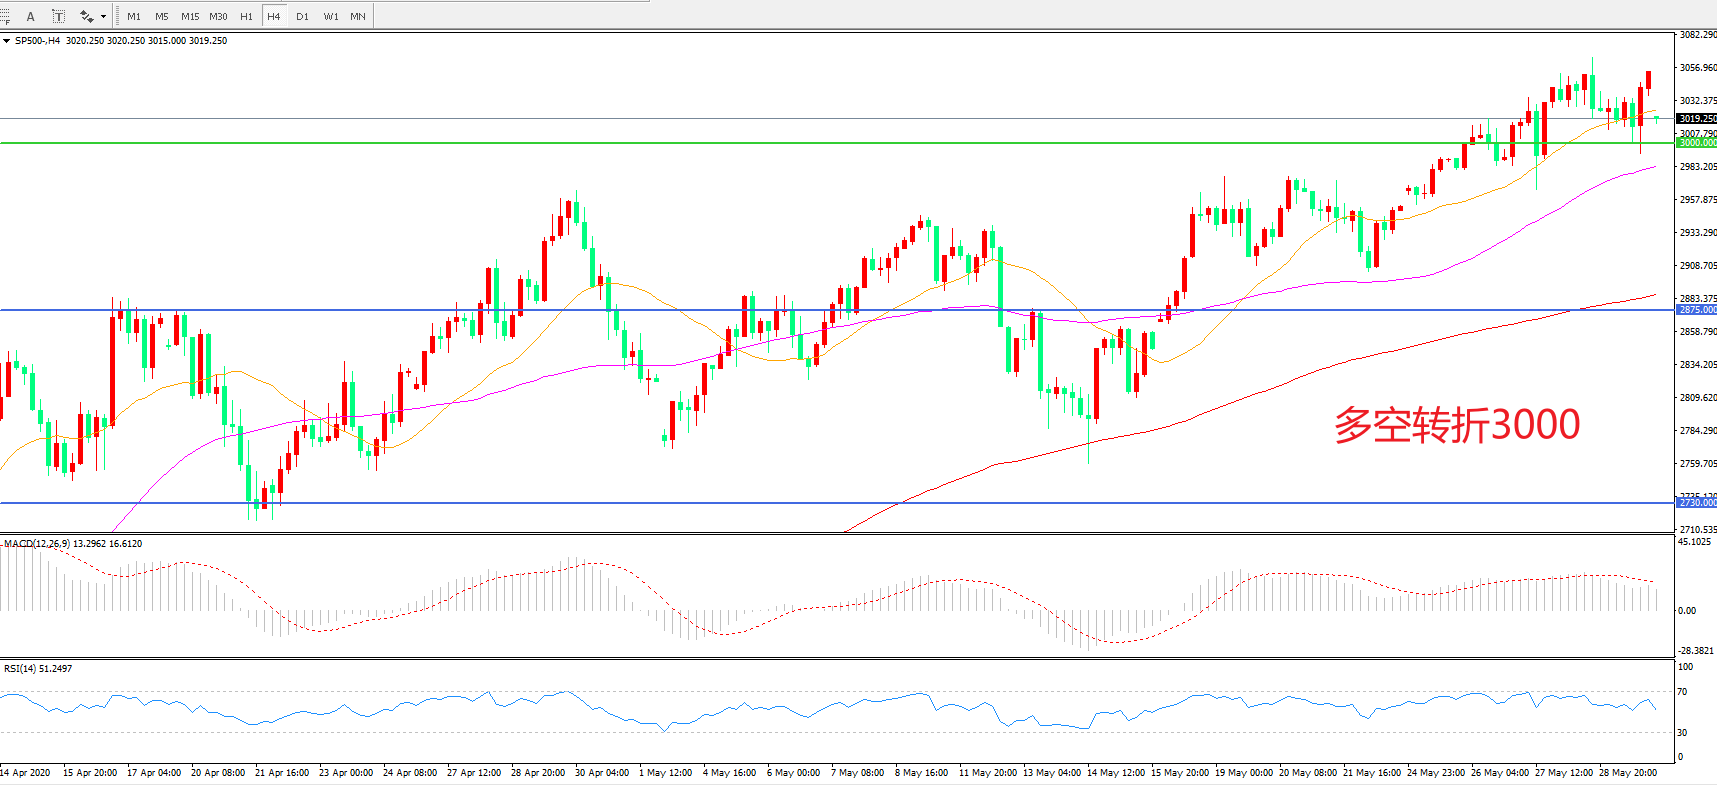Select the H1 timeframe button
The width and height of the screenshot is (1717, 786).
tap(246, 16)
